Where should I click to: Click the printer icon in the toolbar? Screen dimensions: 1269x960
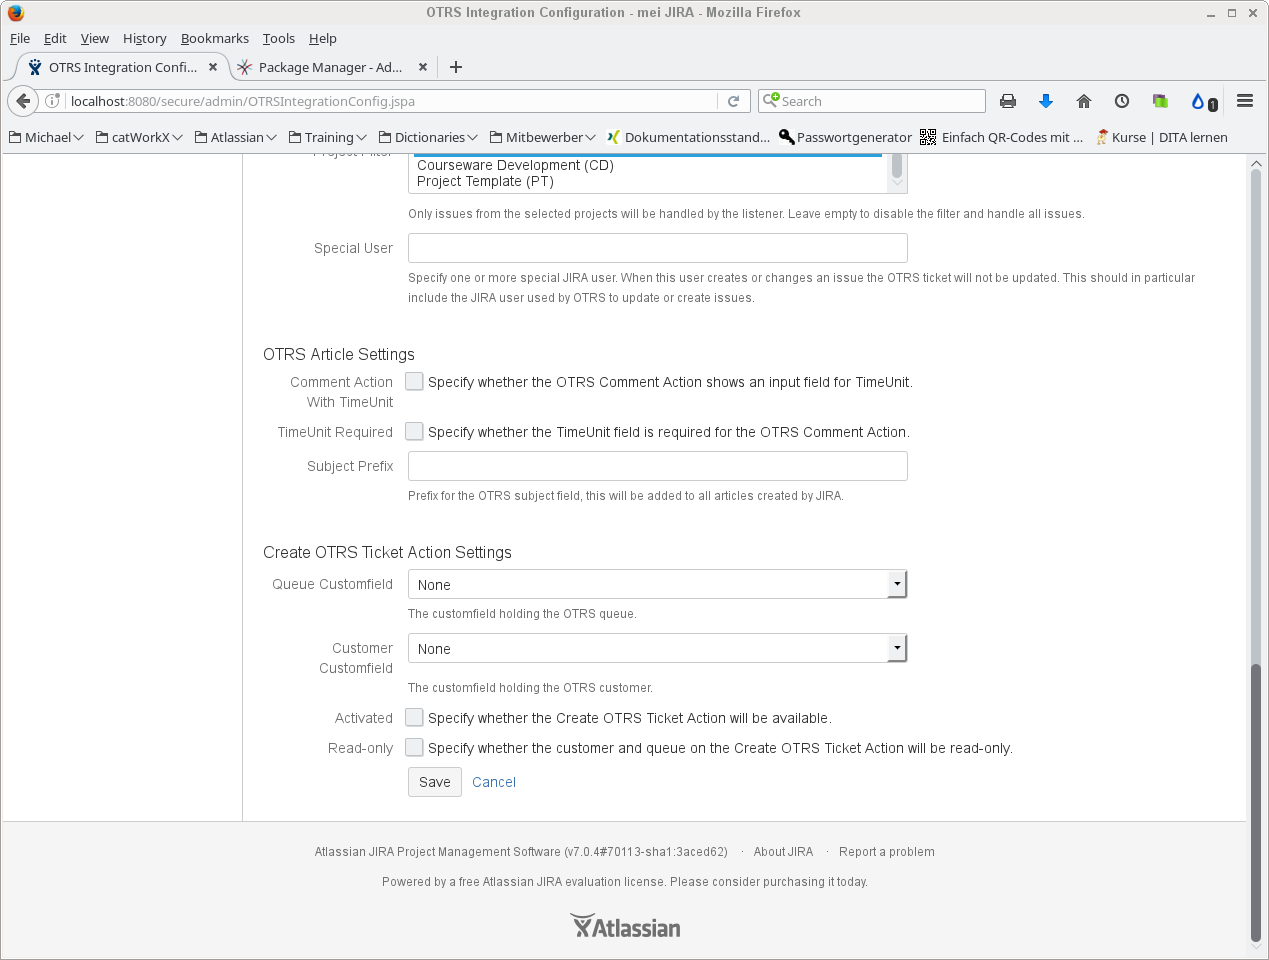1008,101
